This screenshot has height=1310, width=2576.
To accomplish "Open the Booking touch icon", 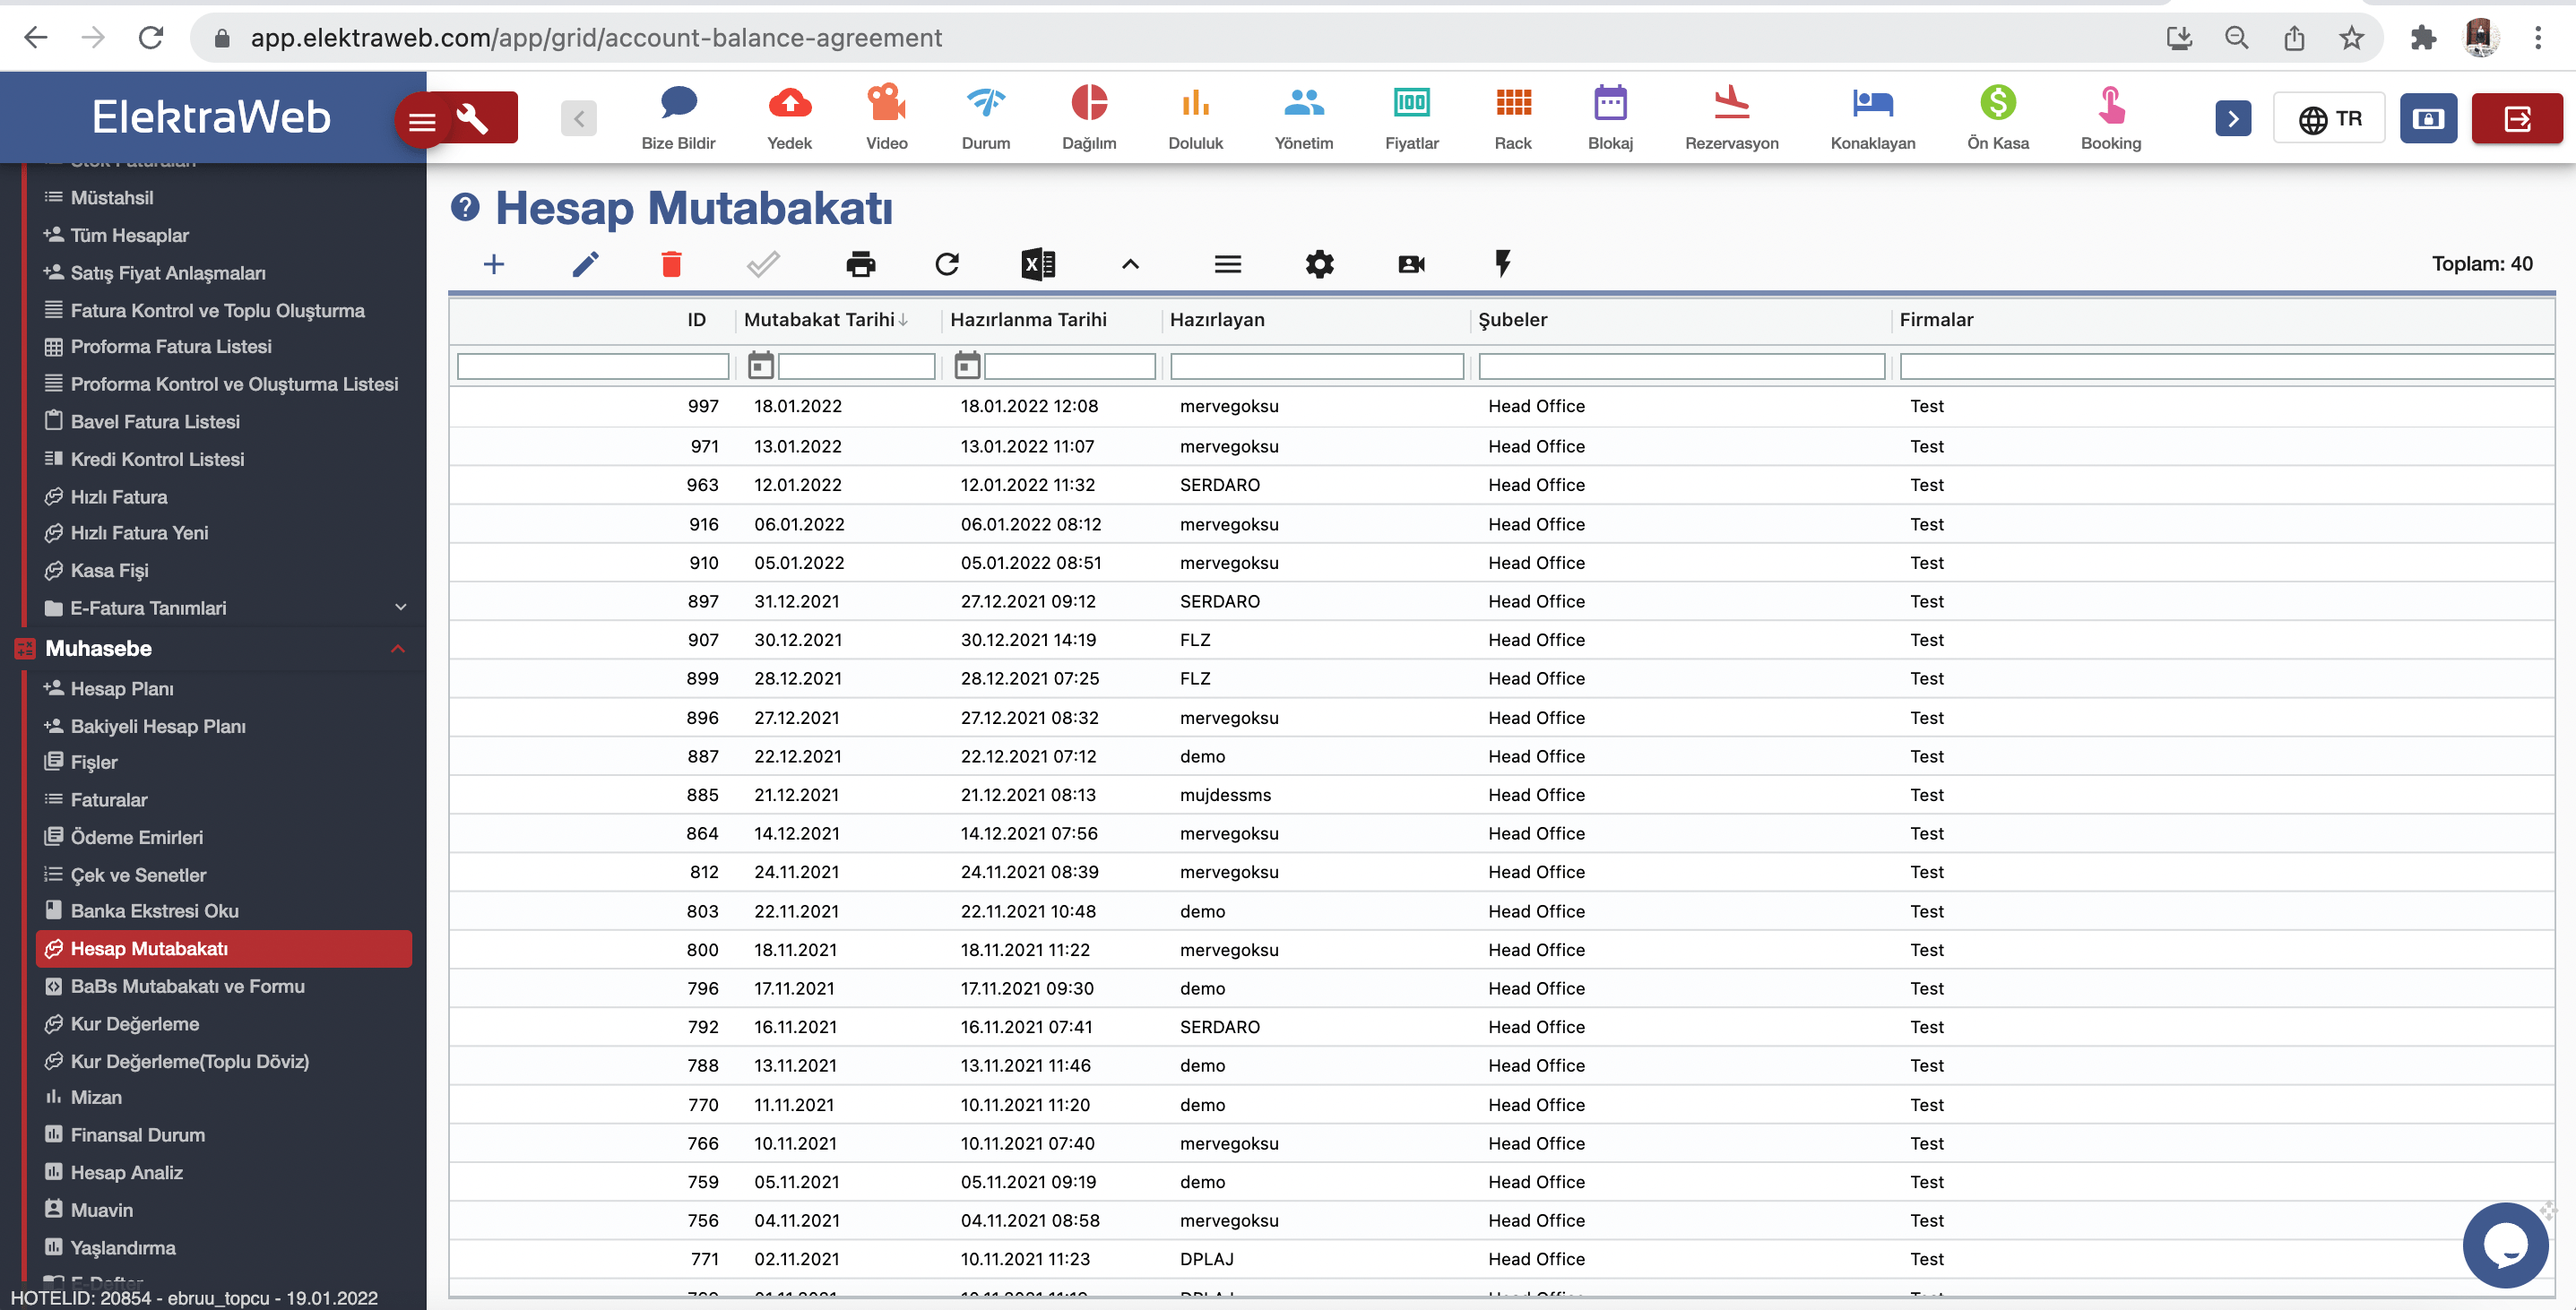I will (2110, 103).
